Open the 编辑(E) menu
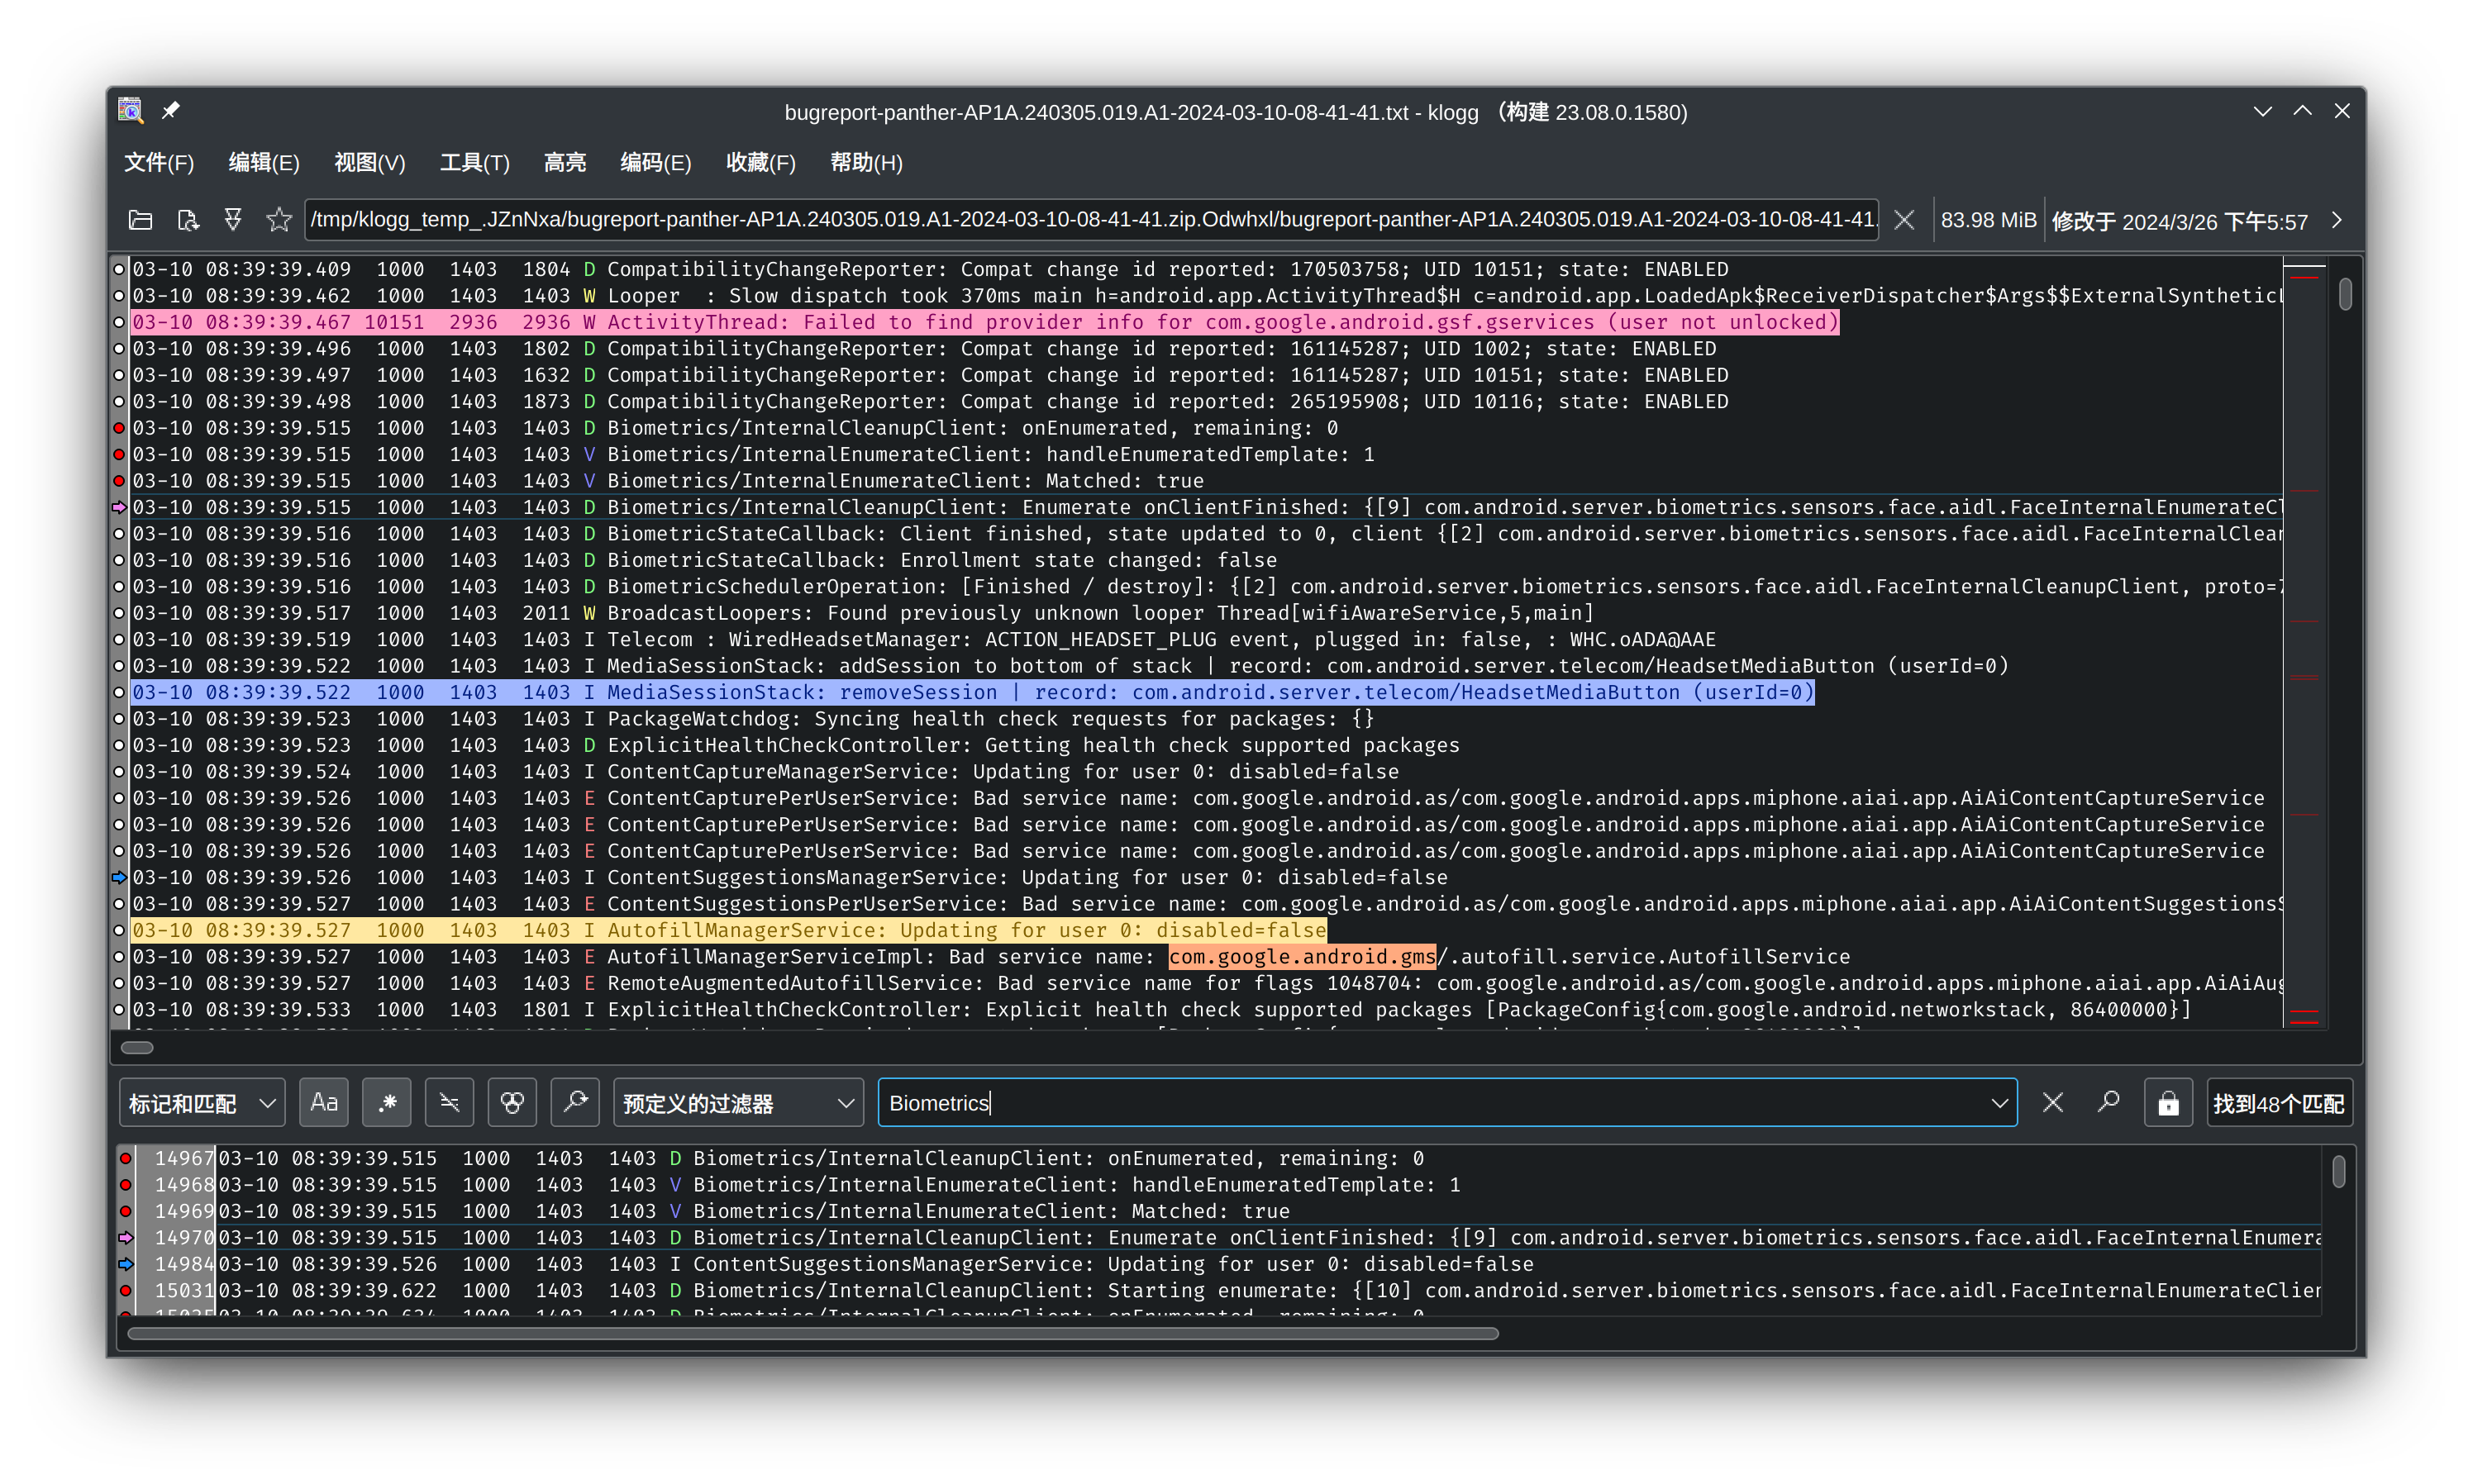Screen dimensions: 2473x1484 264,162
